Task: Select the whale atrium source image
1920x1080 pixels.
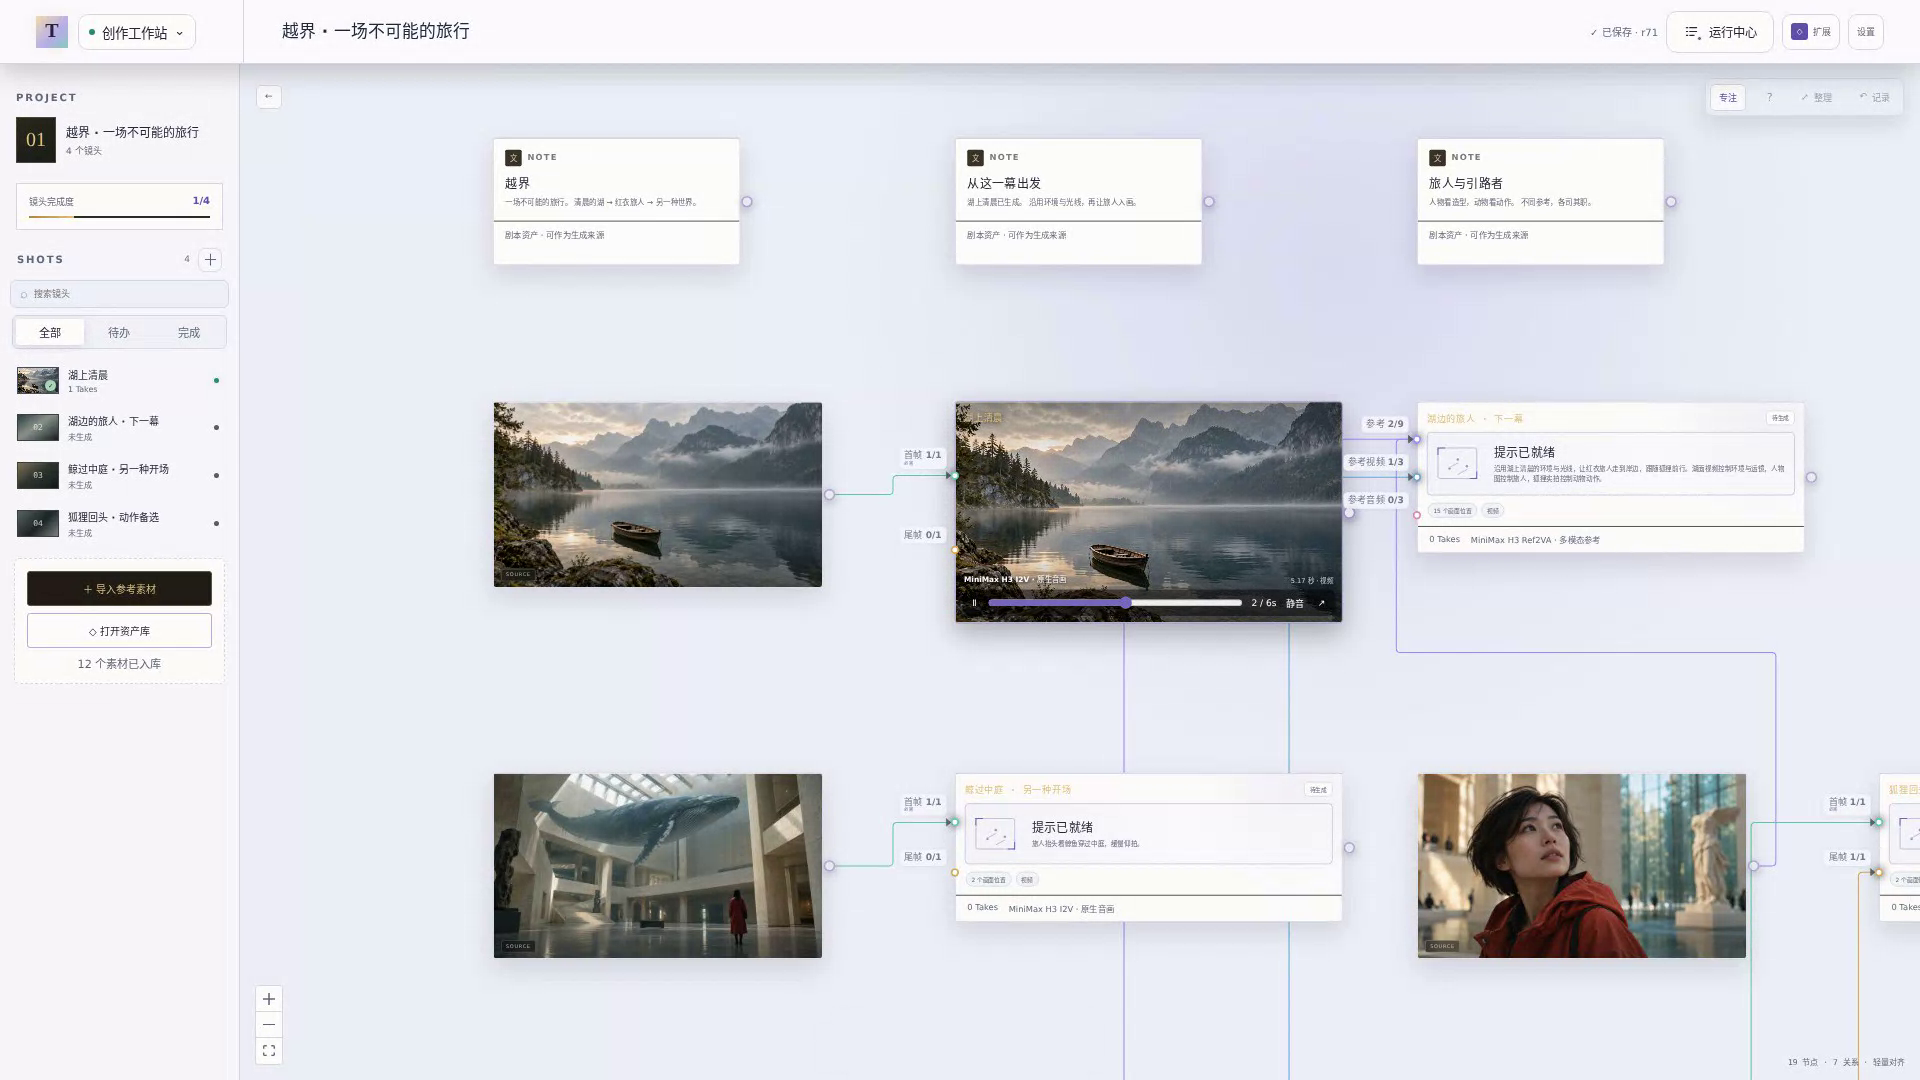Action: [x=658, y=866]
